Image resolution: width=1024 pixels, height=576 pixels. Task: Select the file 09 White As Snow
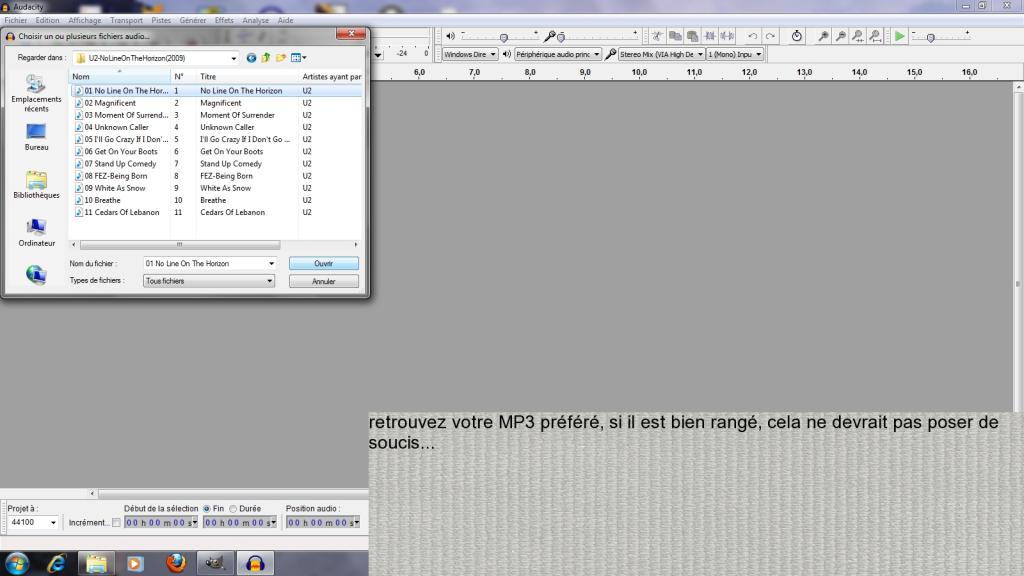[x=114, y=188]
